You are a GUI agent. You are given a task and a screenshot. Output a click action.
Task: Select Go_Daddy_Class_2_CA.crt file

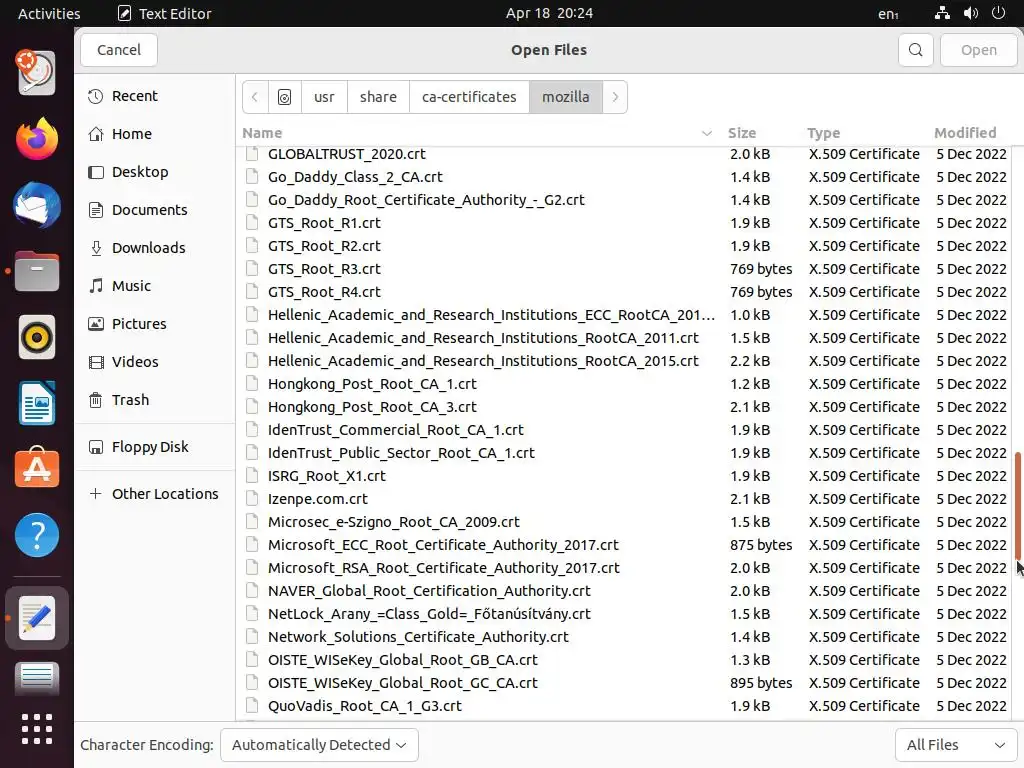(x=626, y=177)
